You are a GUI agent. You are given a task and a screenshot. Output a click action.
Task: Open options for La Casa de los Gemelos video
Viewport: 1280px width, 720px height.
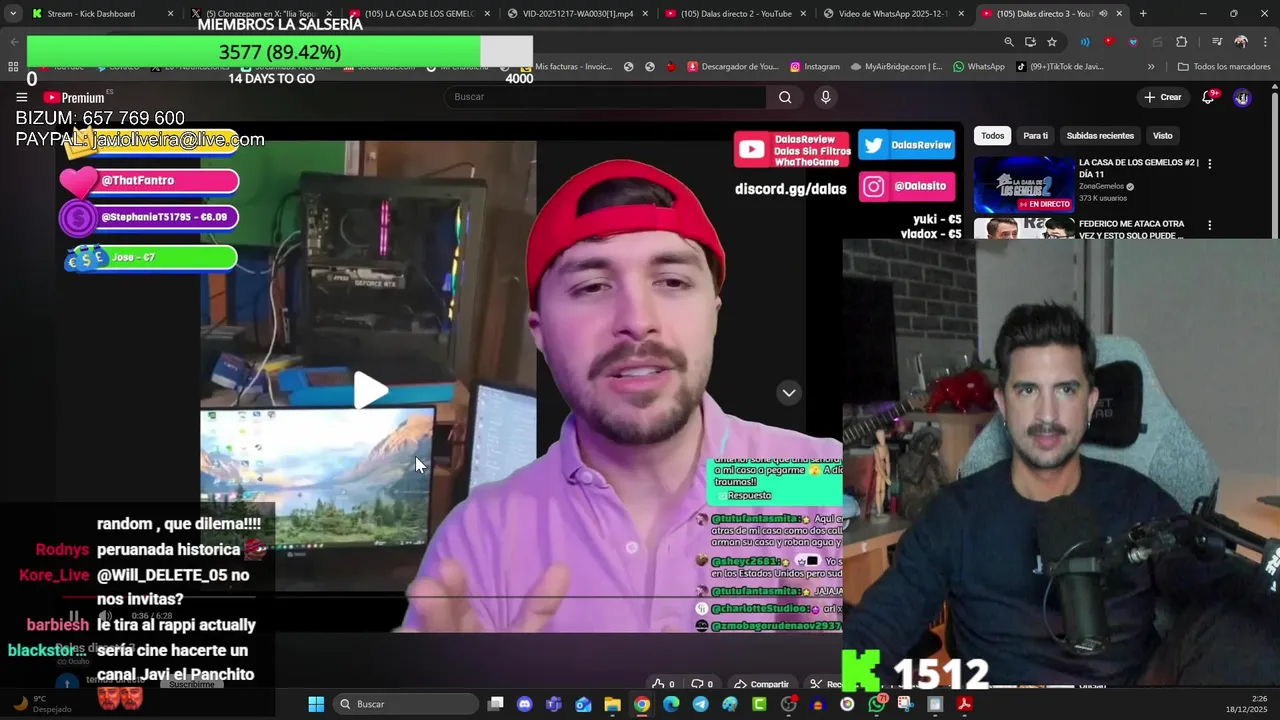[x=1209, y=163]
